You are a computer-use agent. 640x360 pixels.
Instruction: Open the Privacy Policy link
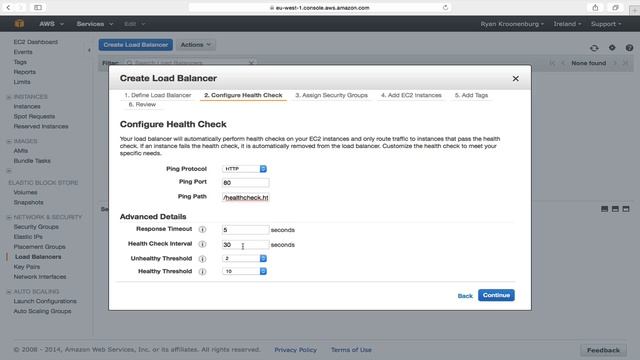tap(296, 350)
